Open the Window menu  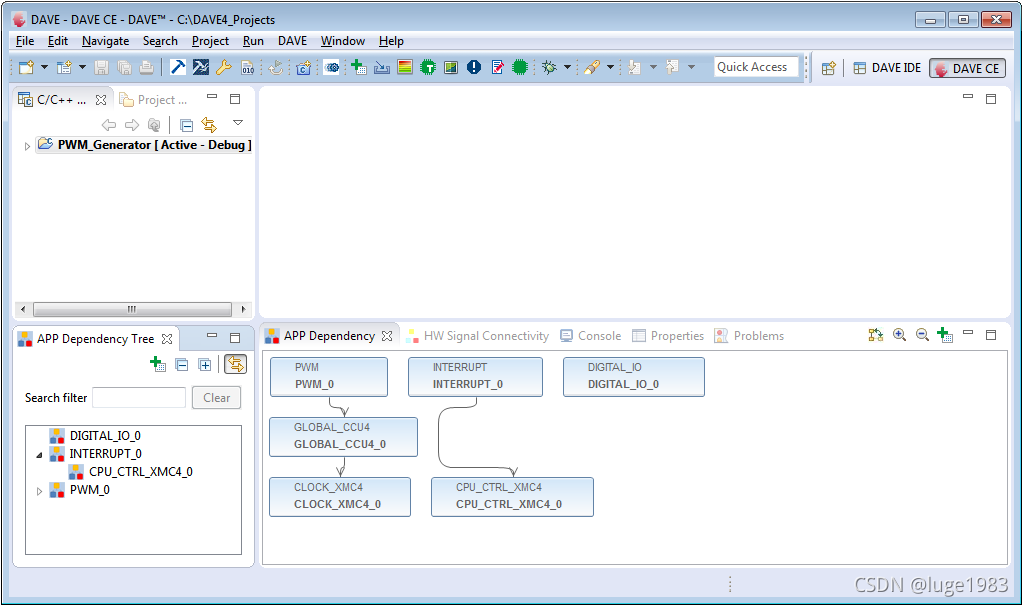[x=343, y=41]
